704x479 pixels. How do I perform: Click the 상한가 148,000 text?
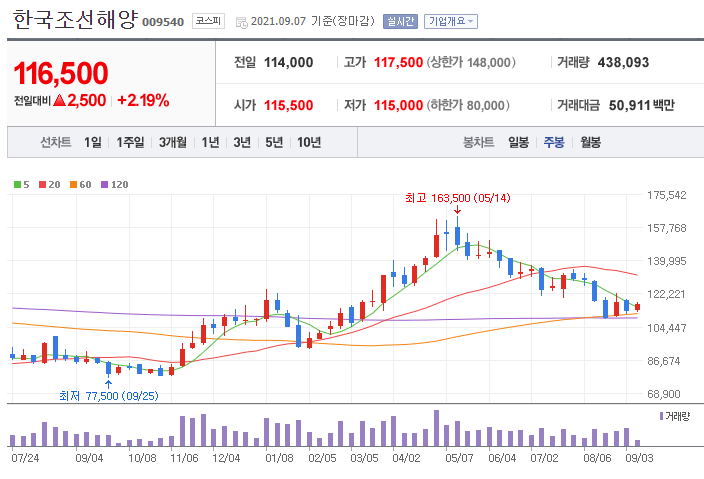[x=471, y=62]
